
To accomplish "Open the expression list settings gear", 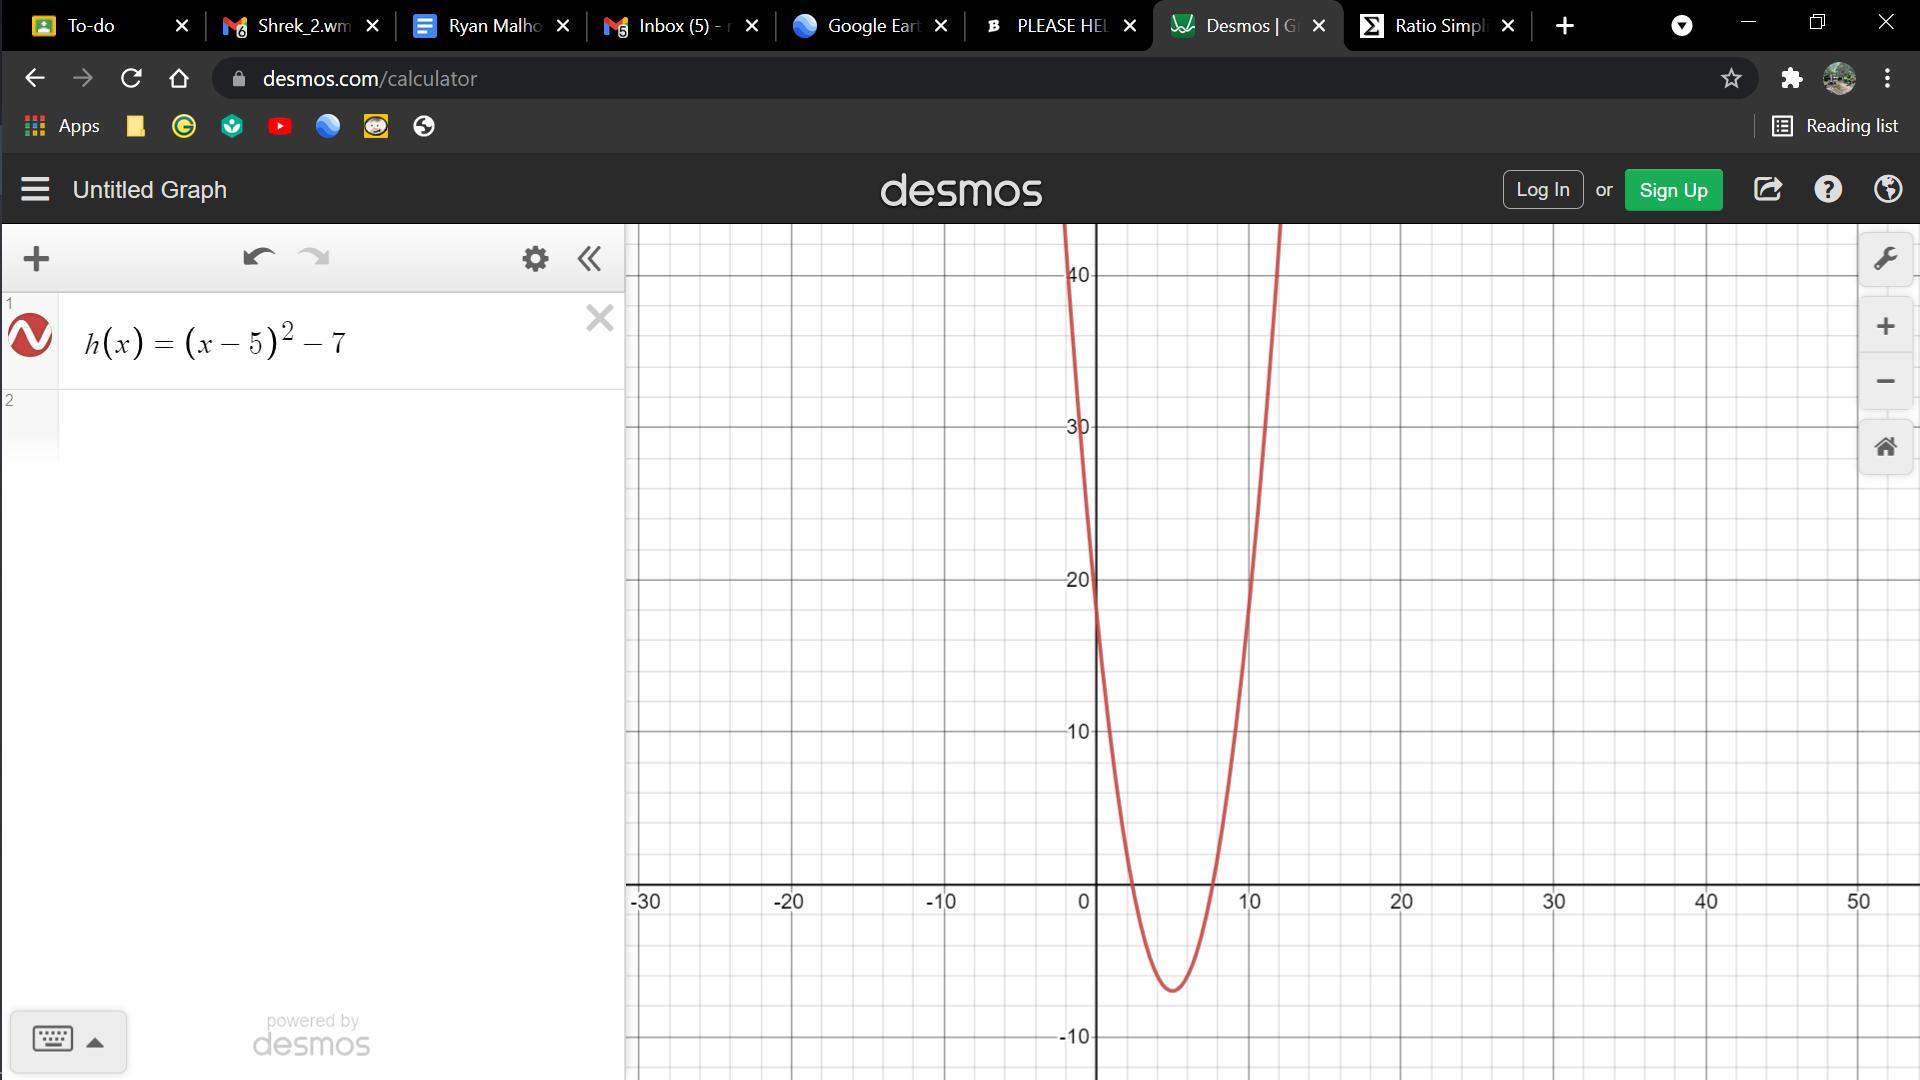I will [535, 259].
